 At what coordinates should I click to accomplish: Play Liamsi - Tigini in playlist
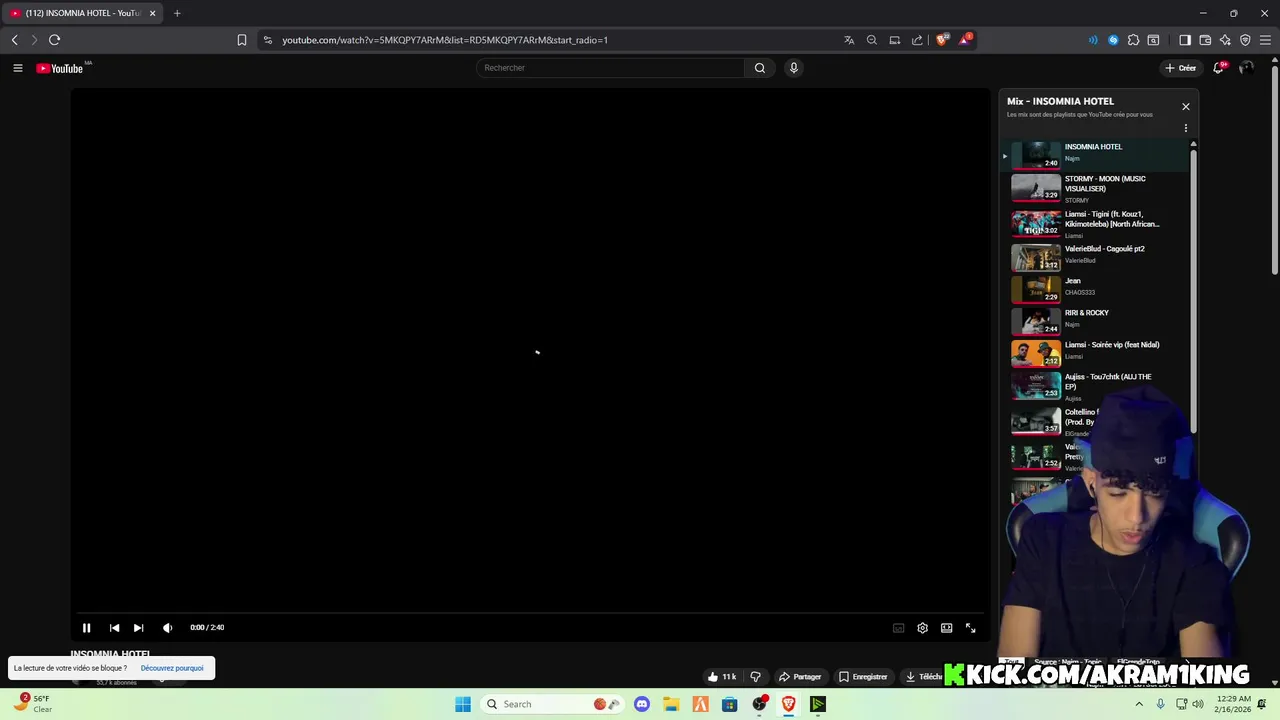click(x=1096, y=223)
